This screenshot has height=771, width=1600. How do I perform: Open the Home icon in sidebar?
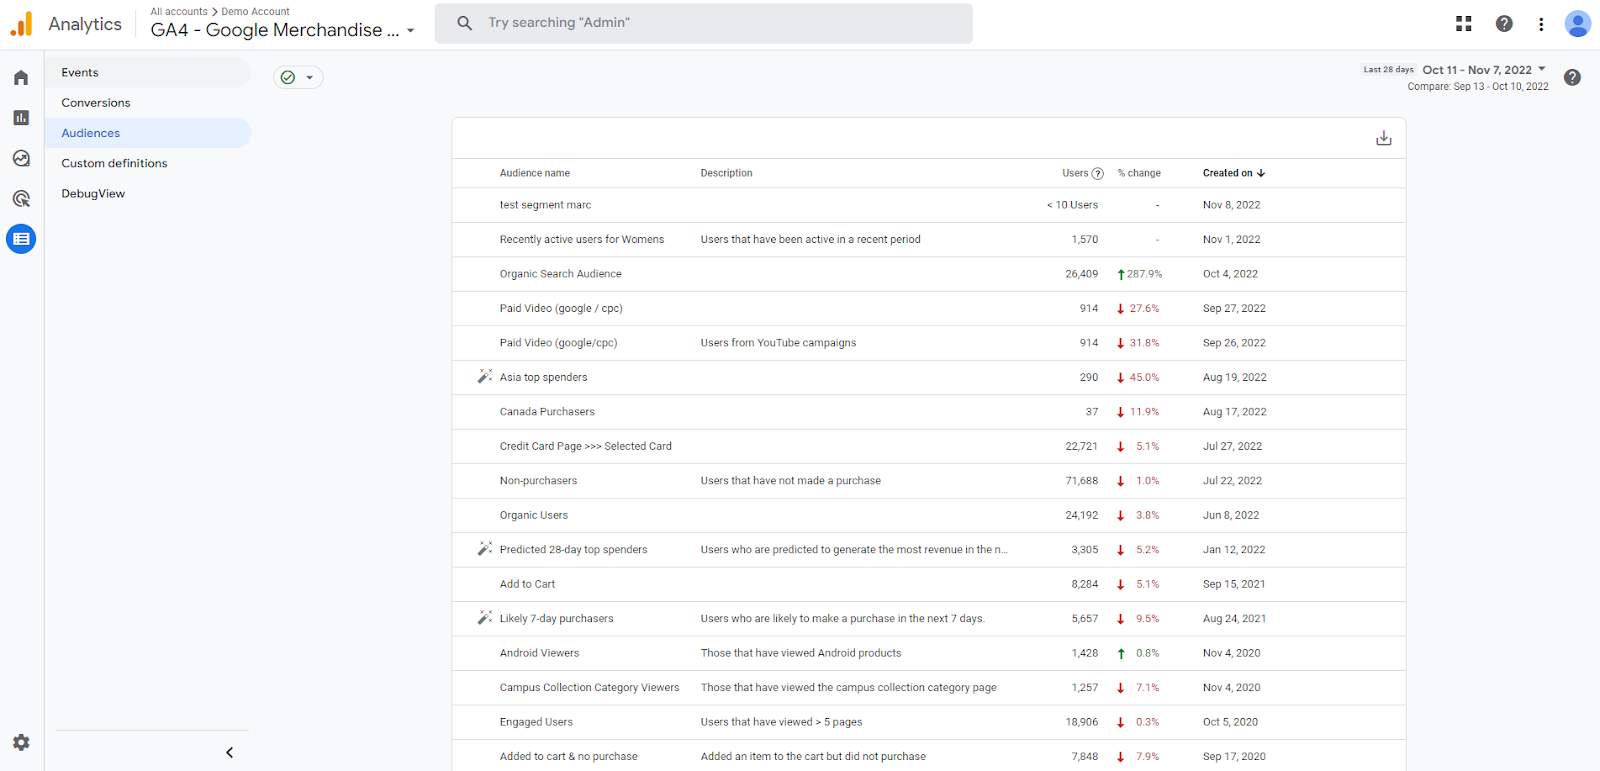(21, 77)
